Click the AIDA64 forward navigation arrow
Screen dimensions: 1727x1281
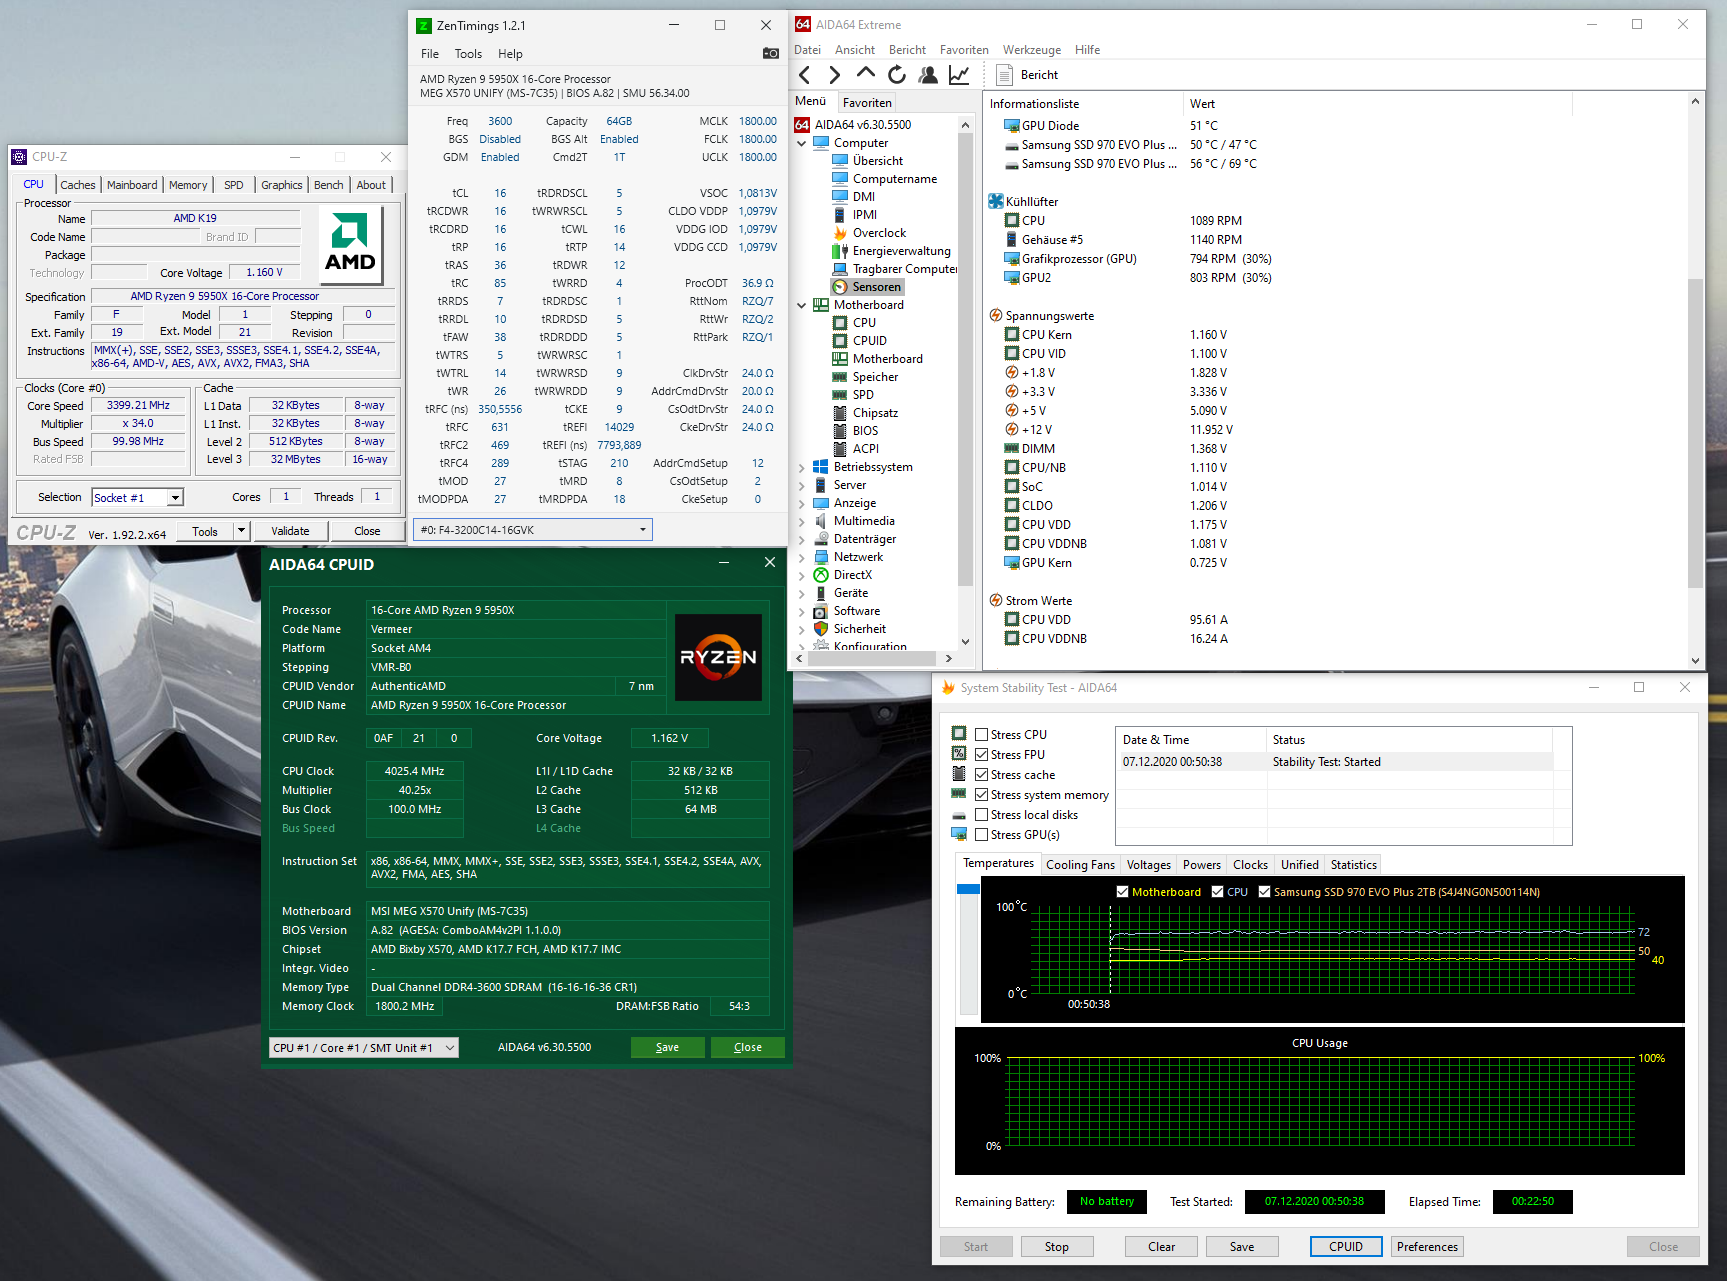click(835, 75)
